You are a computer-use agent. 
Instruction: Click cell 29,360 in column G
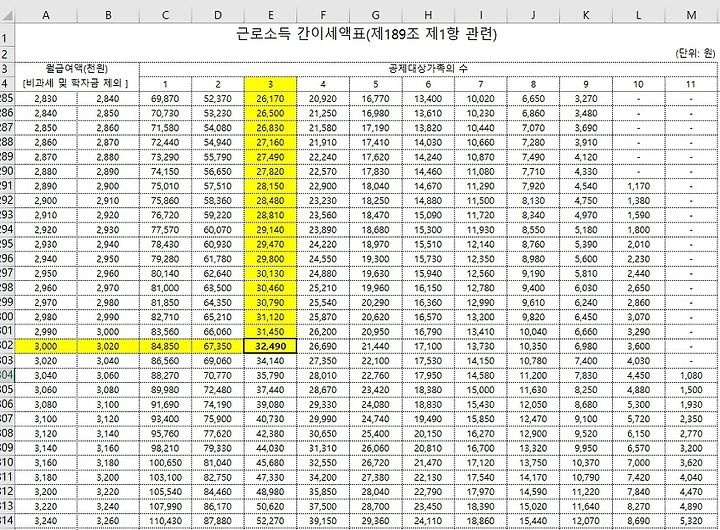[376, 521]
